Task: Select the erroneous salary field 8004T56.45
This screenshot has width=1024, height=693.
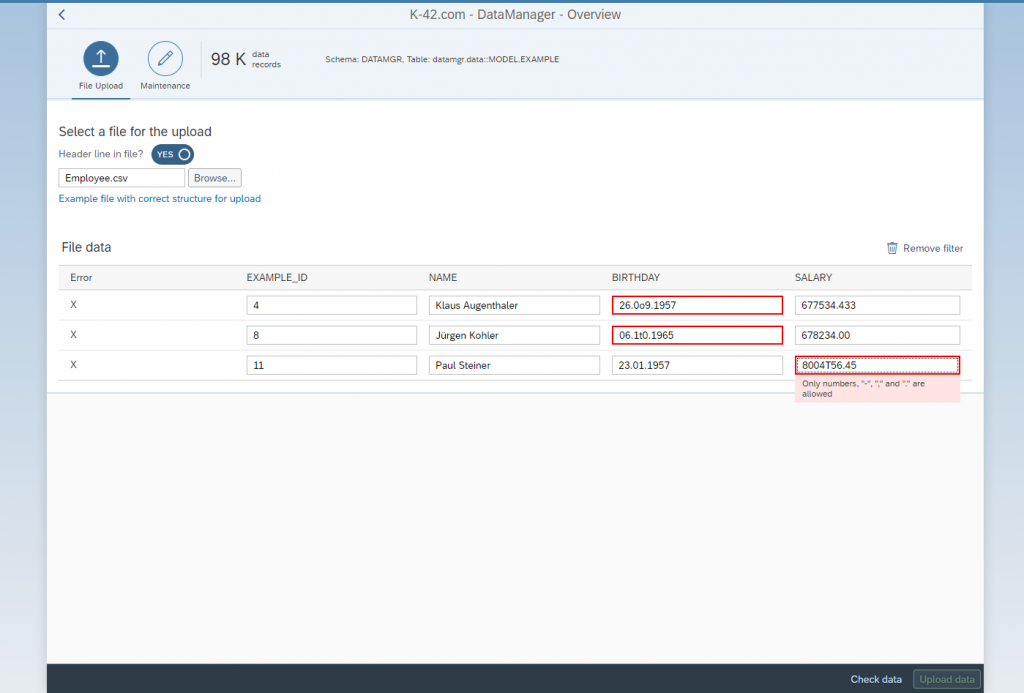Action: coord(876,365)
